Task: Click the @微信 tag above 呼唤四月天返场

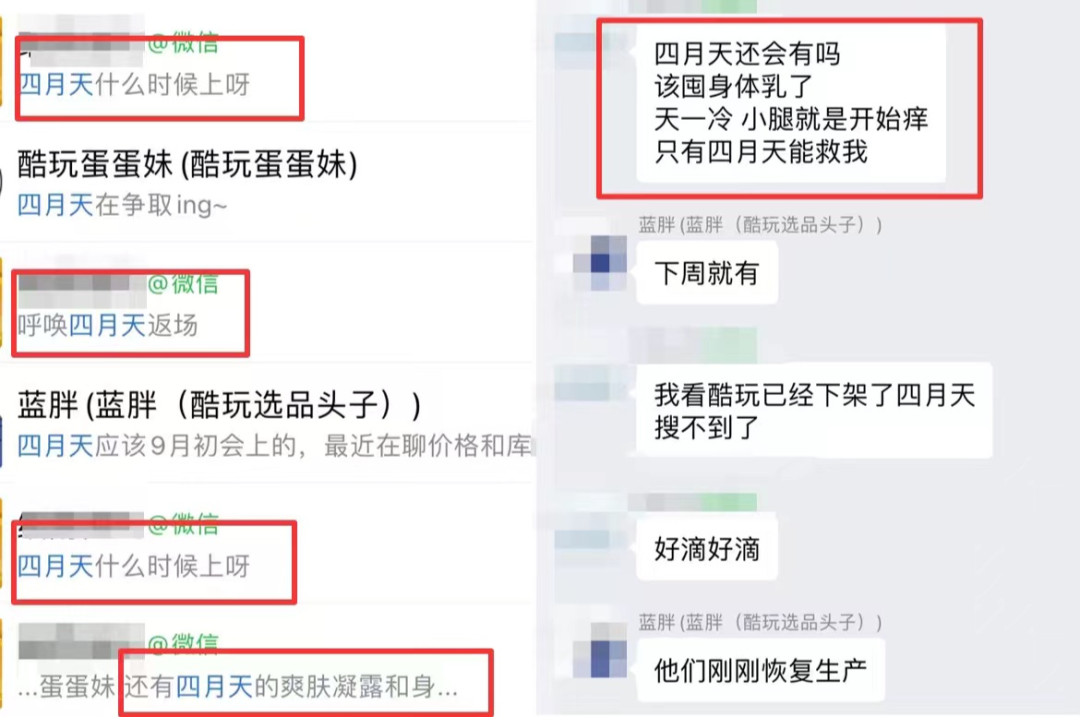Action: [183, 283]
